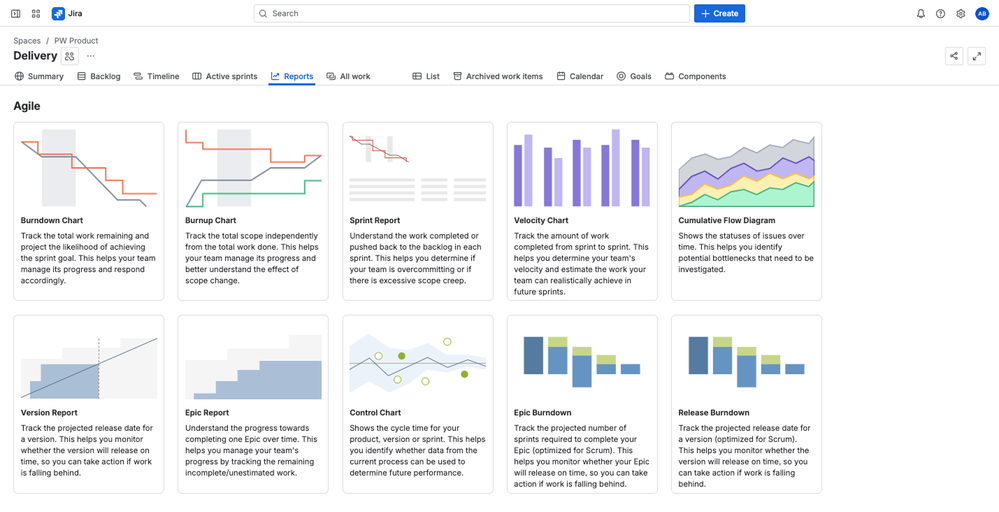Open the settings gear icon
The width and height of the screenshot is (999, 512).
[x=961, y=13]
